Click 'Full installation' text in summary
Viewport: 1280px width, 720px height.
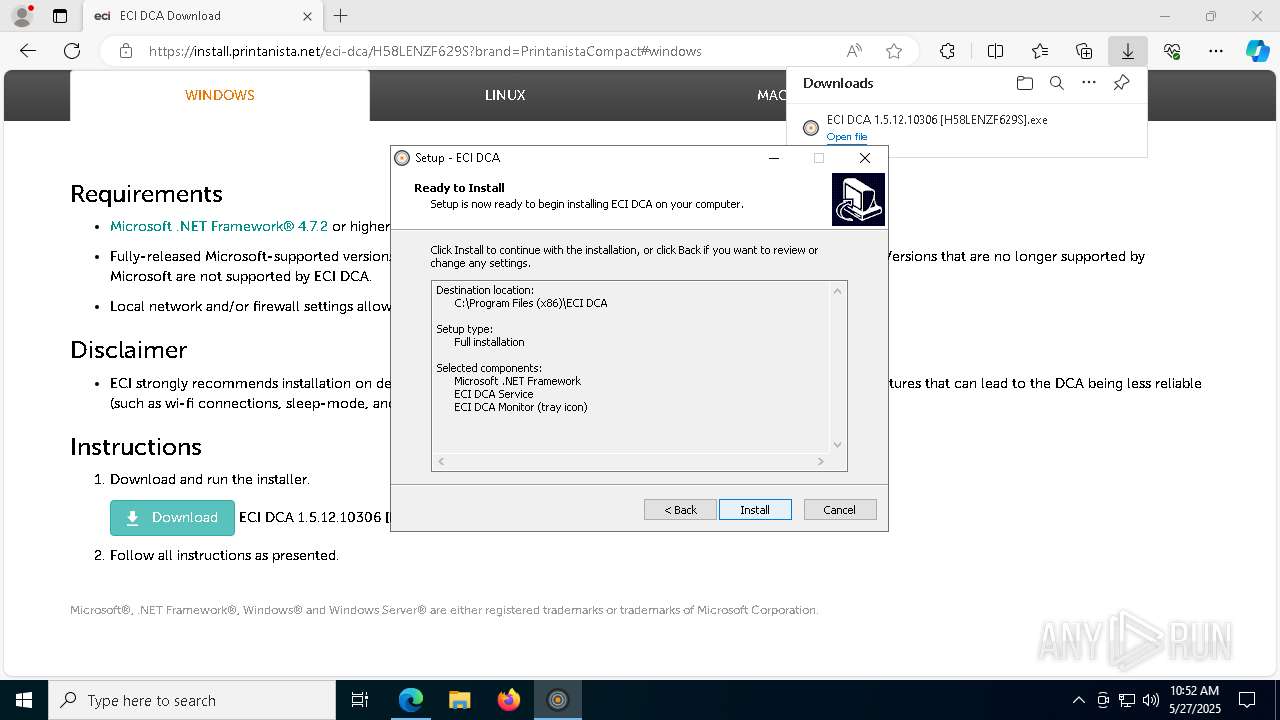[489, 342]
